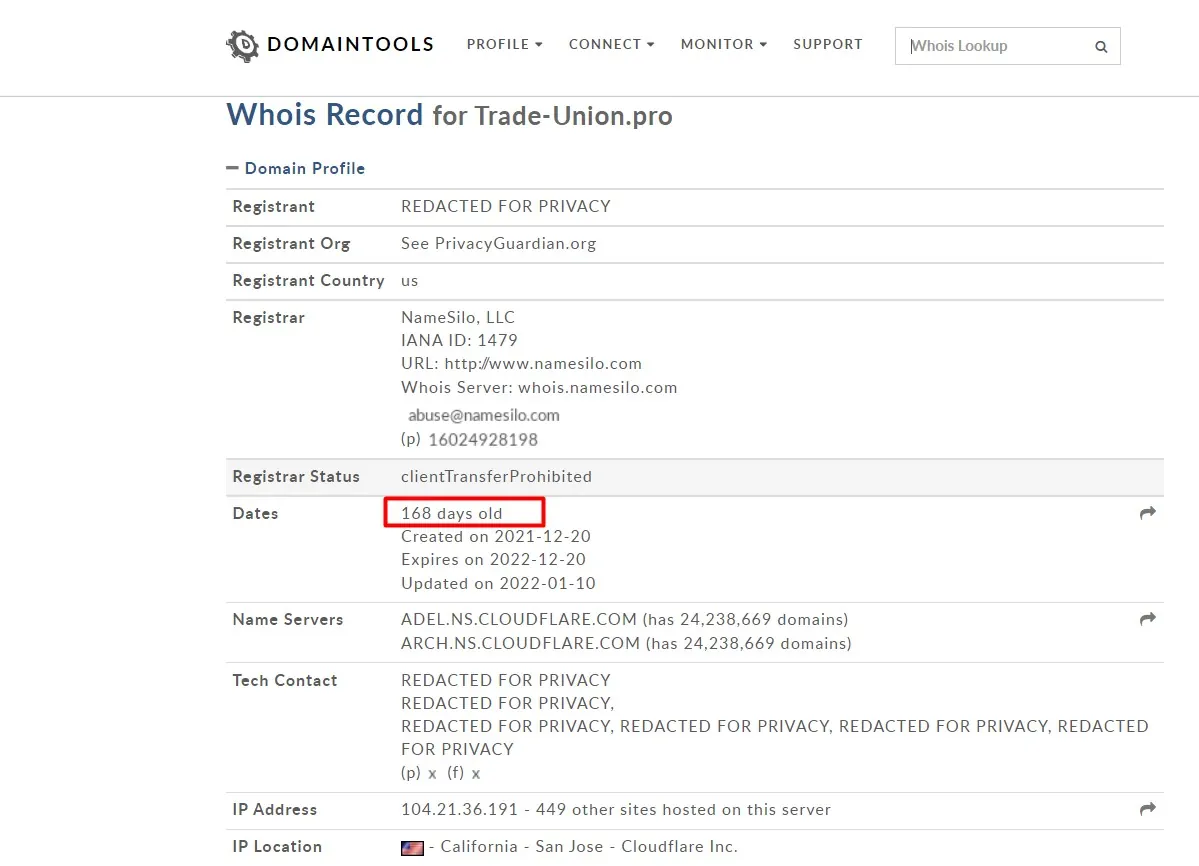
Task: Collapse the Domain Profile section
Action: click(x=296, y=168)
